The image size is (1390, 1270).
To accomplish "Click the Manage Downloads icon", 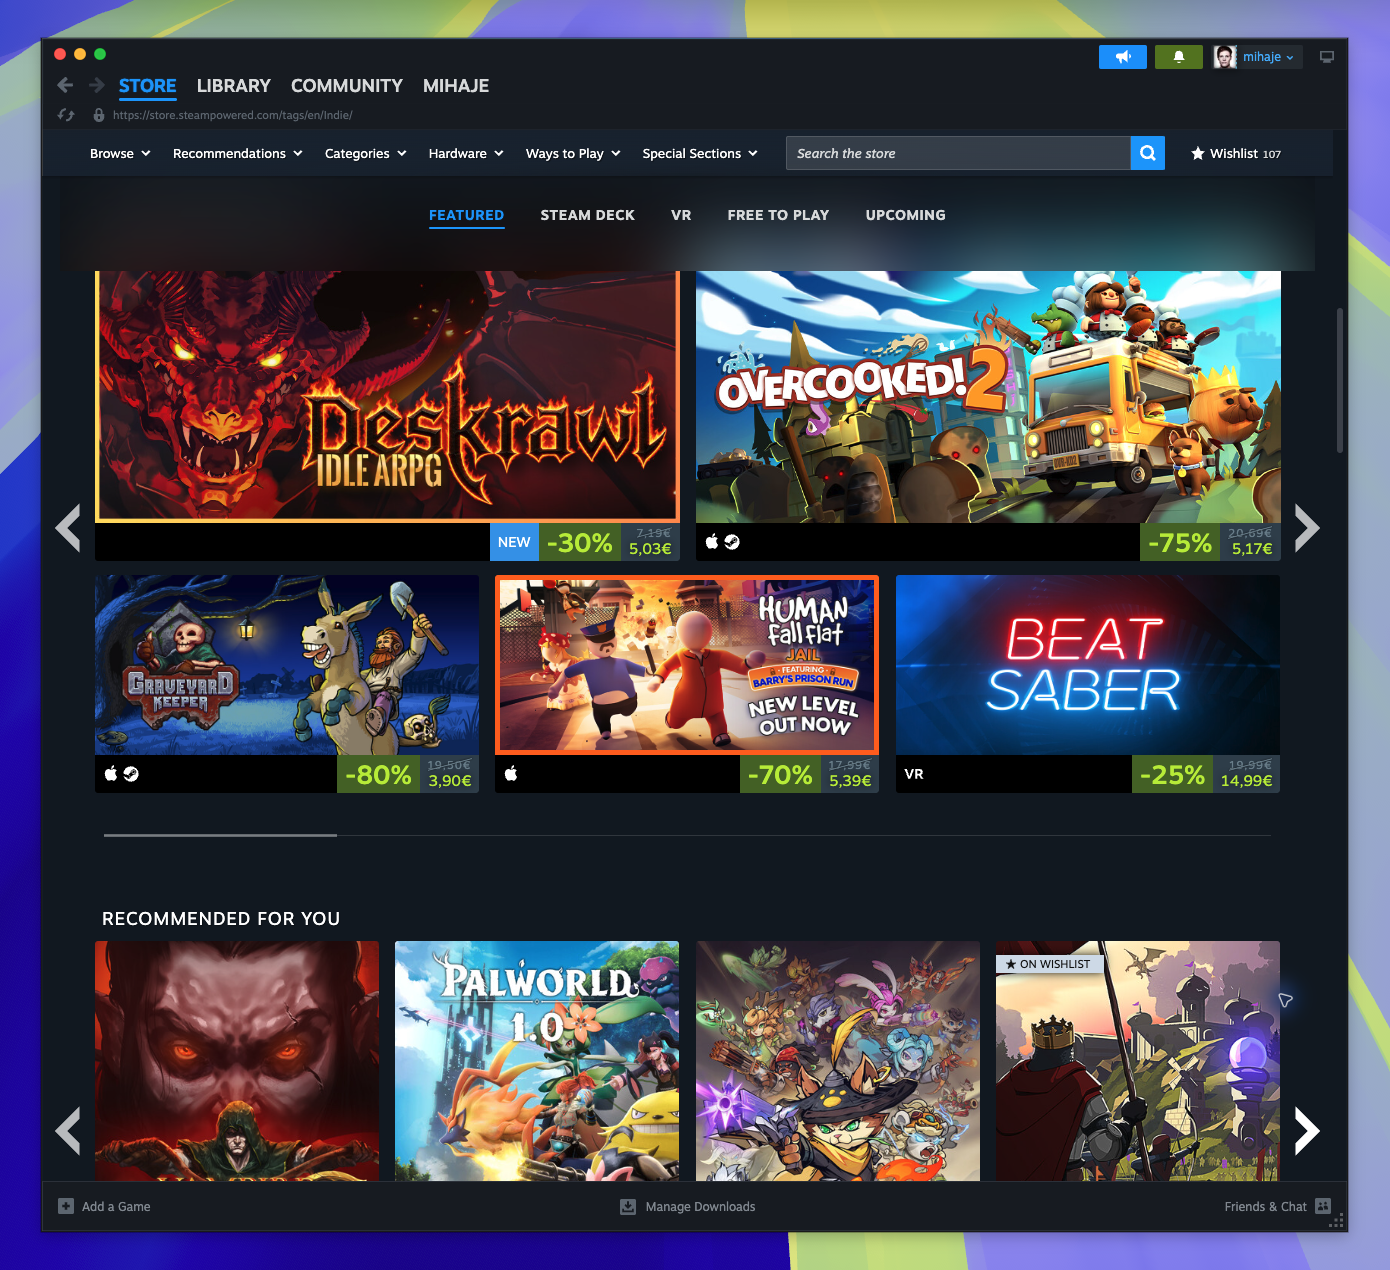I will point(628,1206).
